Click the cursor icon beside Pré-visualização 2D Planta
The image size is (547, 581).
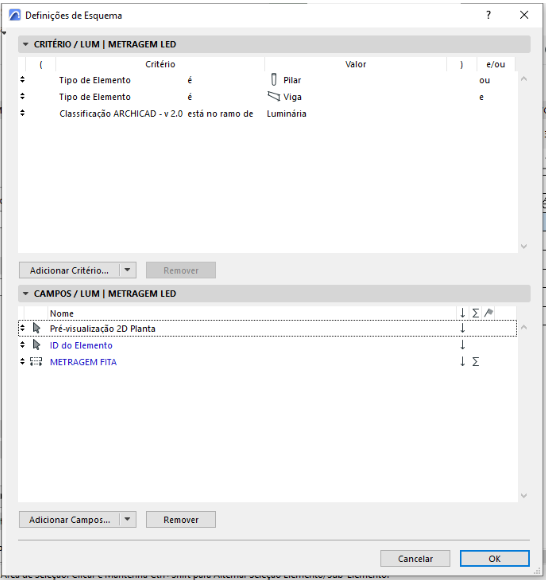pos(36,328)
